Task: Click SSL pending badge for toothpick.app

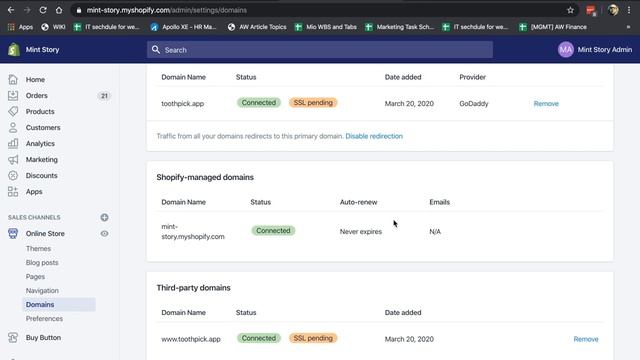Action: (x=313, y=103)
